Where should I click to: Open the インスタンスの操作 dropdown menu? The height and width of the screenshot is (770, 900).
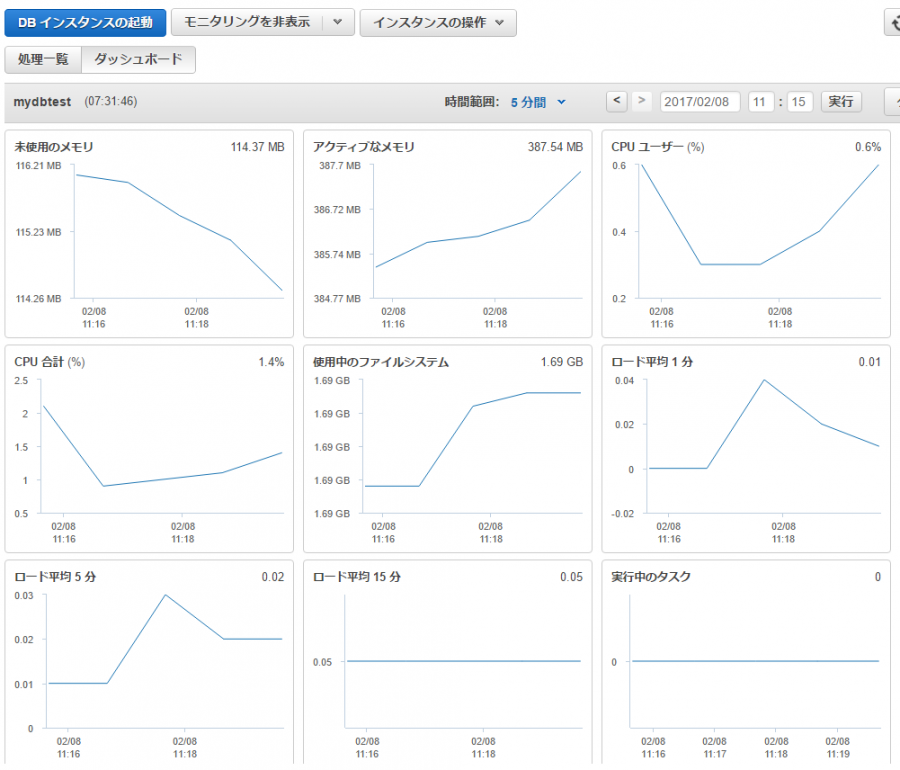[438, 23]
